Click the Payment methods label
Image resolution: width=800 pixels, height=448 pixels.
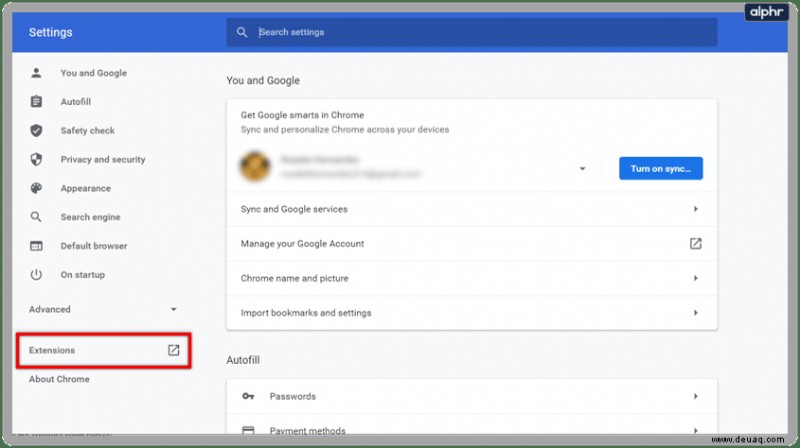308,431
